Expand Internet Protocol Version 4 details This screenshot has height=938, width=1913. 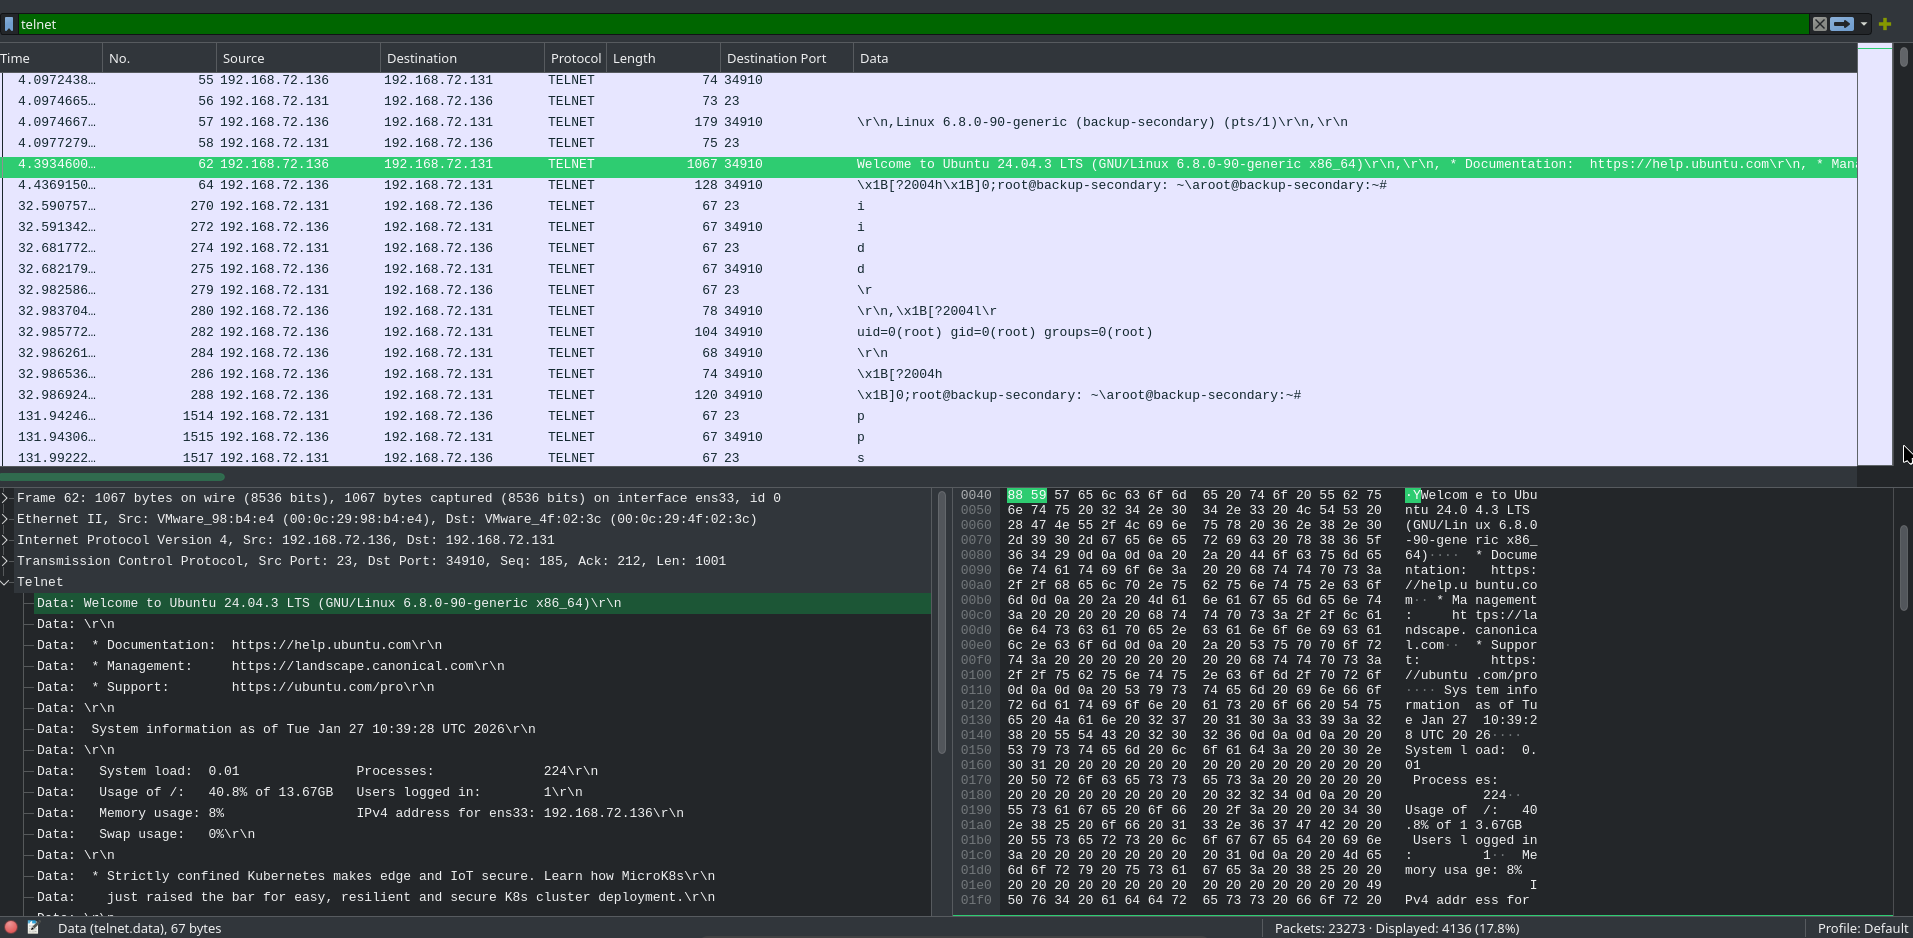(x=7, y=539)
